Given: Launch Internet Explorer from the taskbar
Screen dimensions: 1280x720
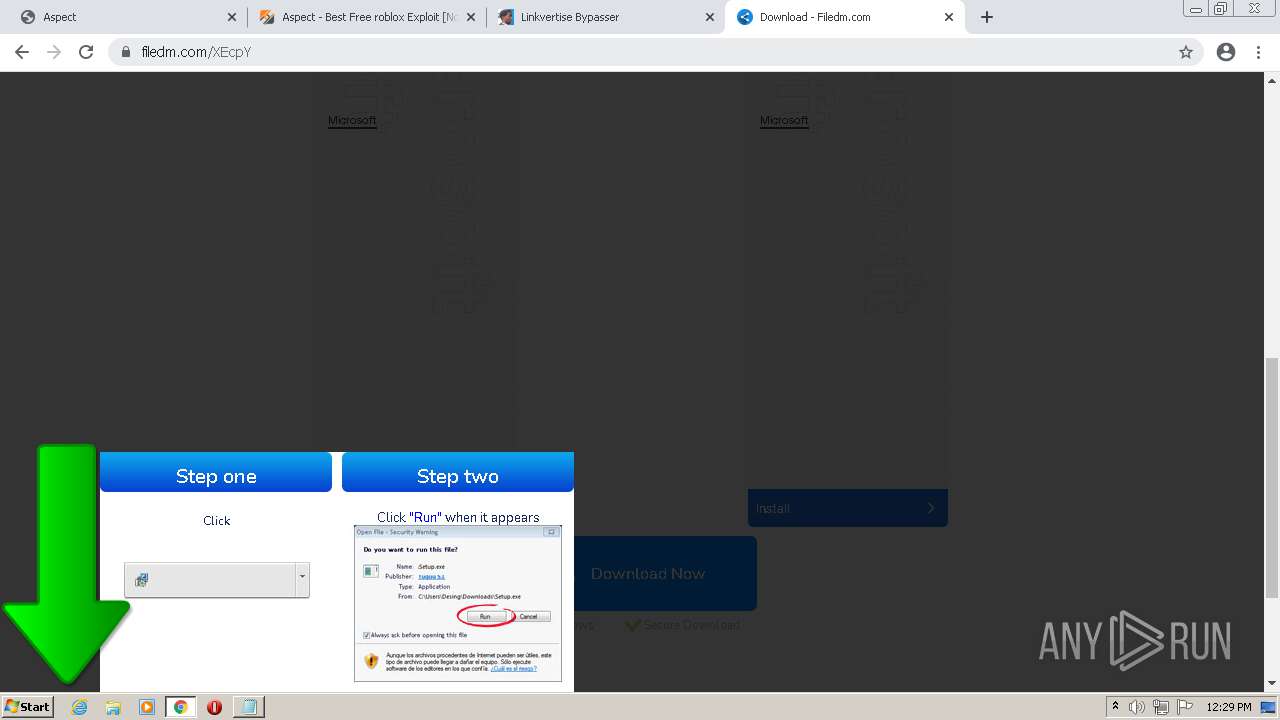Looking at the screenshot, I should coord(79,707).
